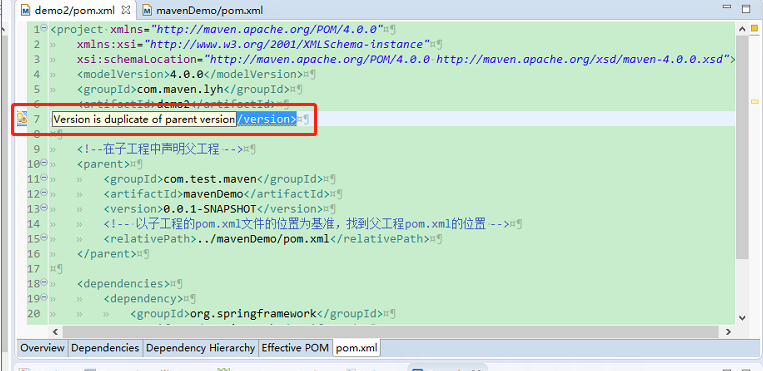Collapse the artifactId fold on line 12

point(44,193)
